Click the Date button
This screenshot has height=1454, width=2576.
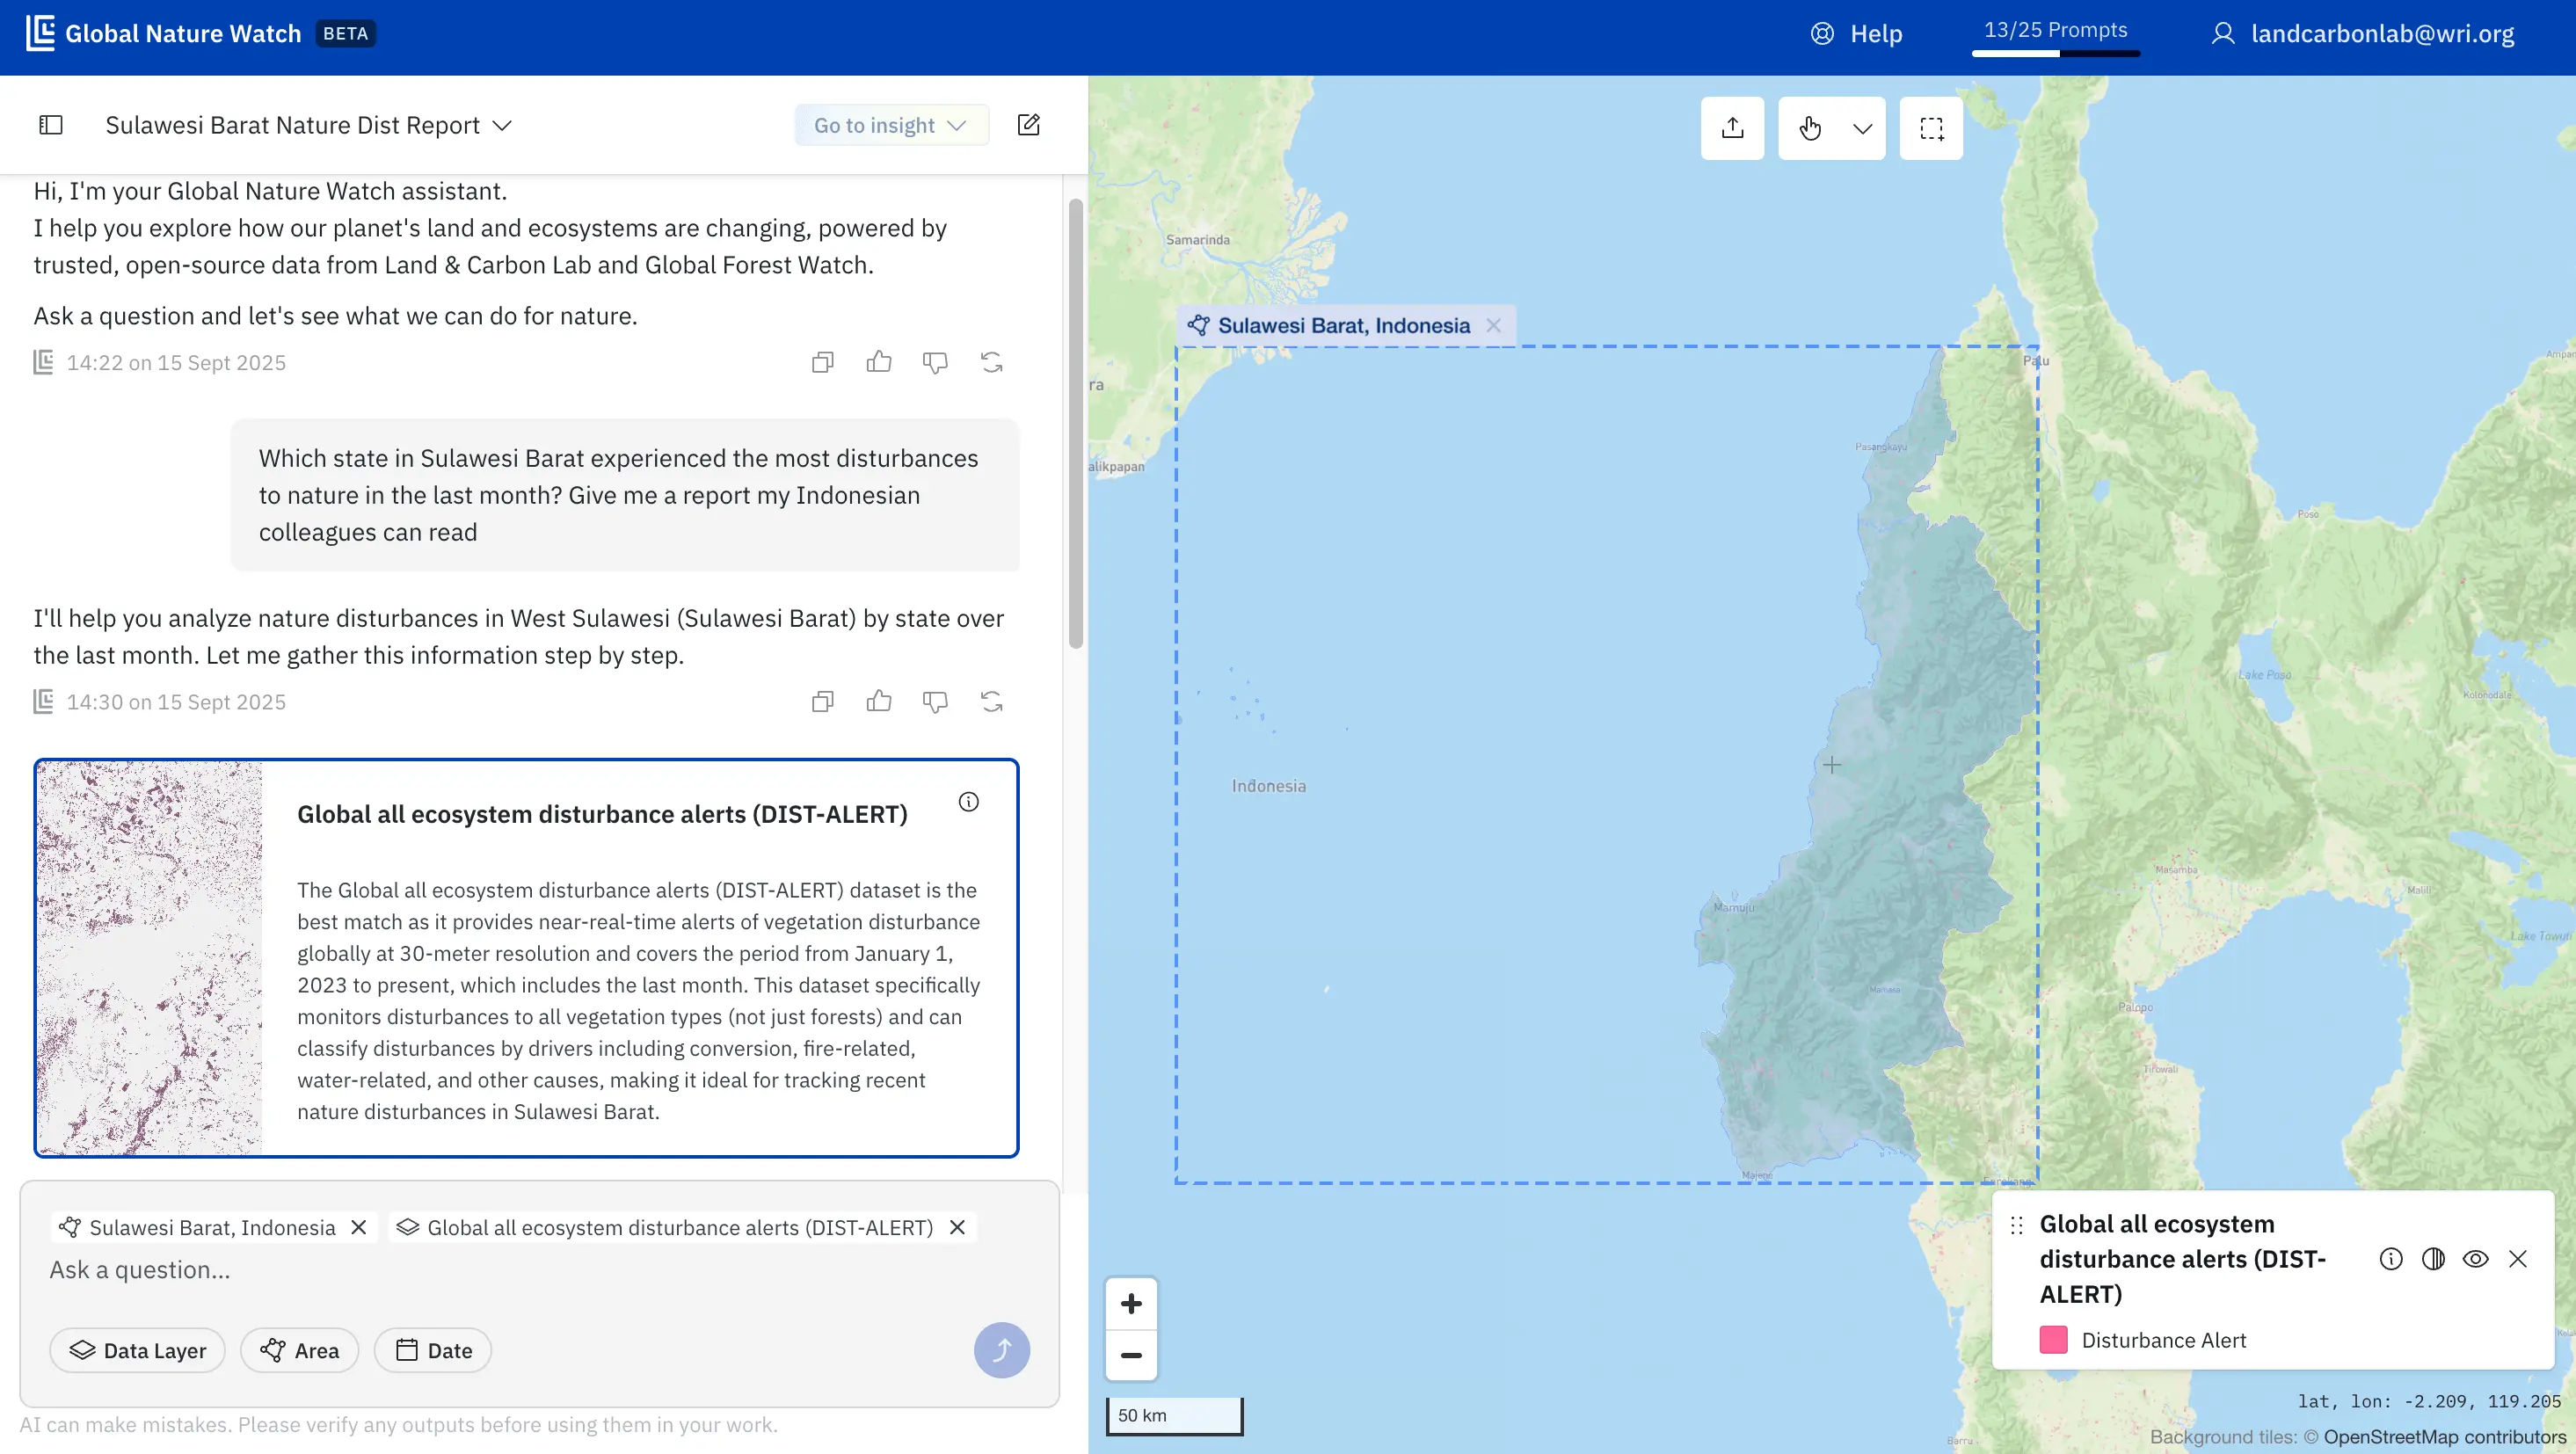coord(433,1350)
